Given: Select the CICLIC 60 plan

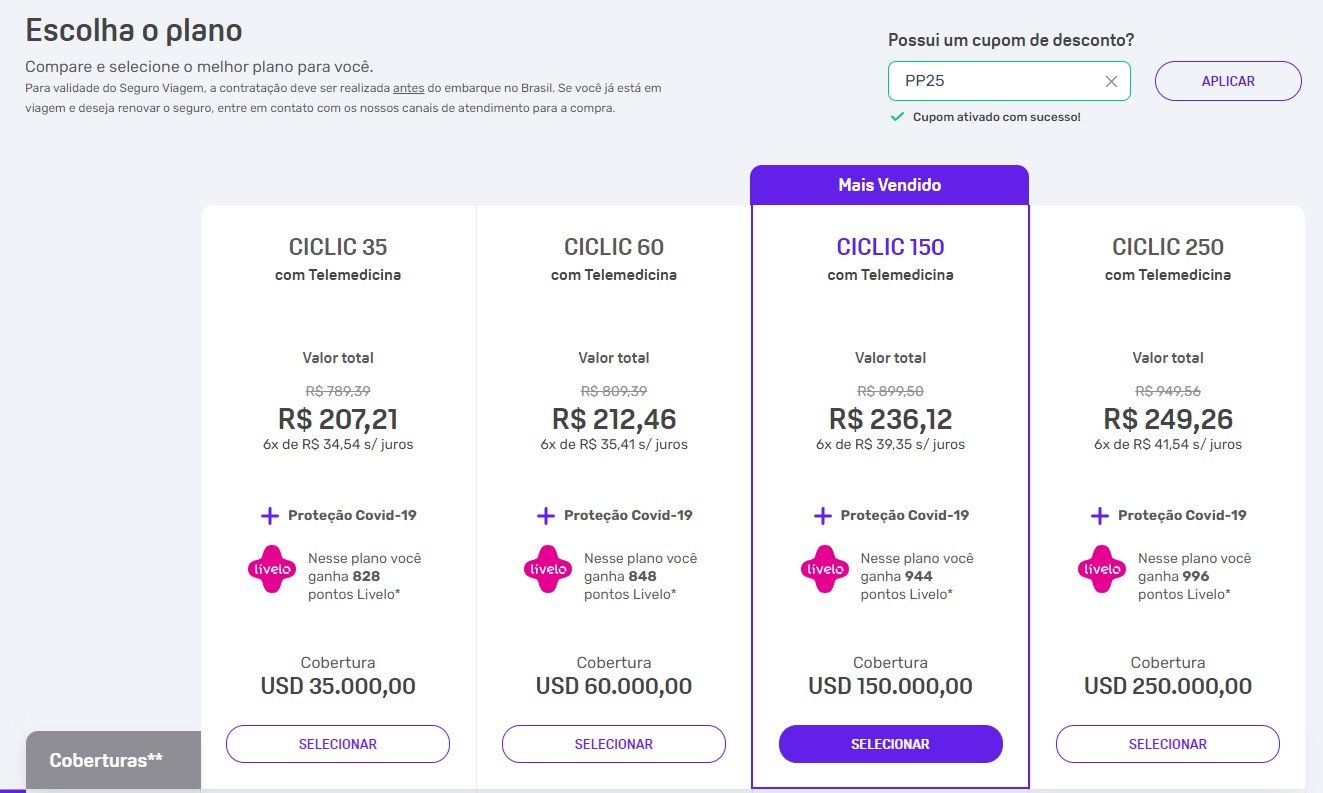Looking at the screenshot, I should pos(614,744).
